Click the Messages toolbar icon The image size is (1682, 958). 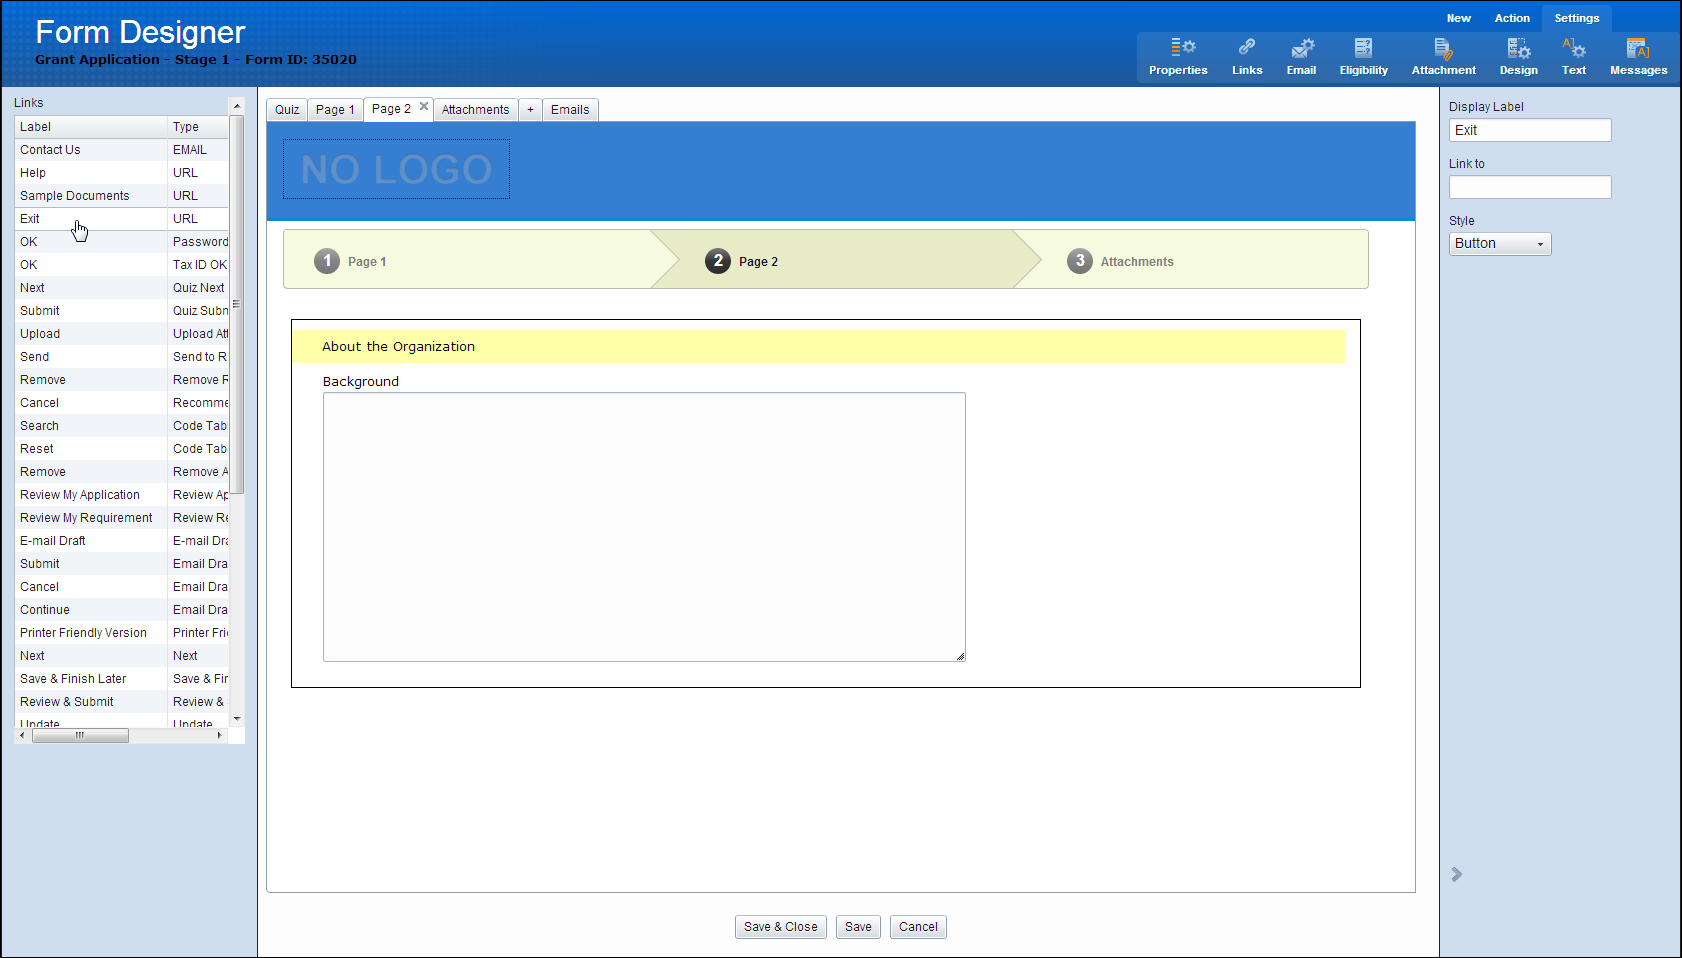[x=1638, y=48]
